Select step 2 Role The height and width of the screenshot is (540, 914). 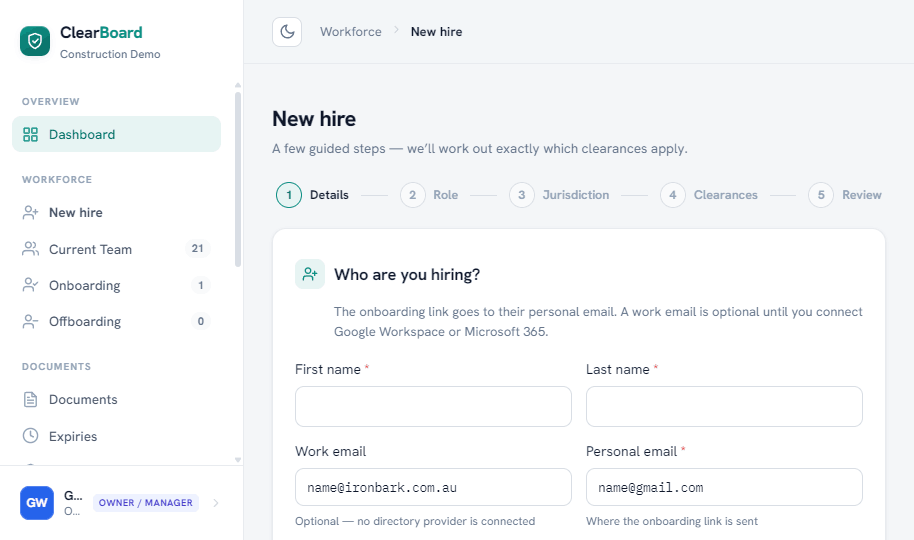pos(429,195)
